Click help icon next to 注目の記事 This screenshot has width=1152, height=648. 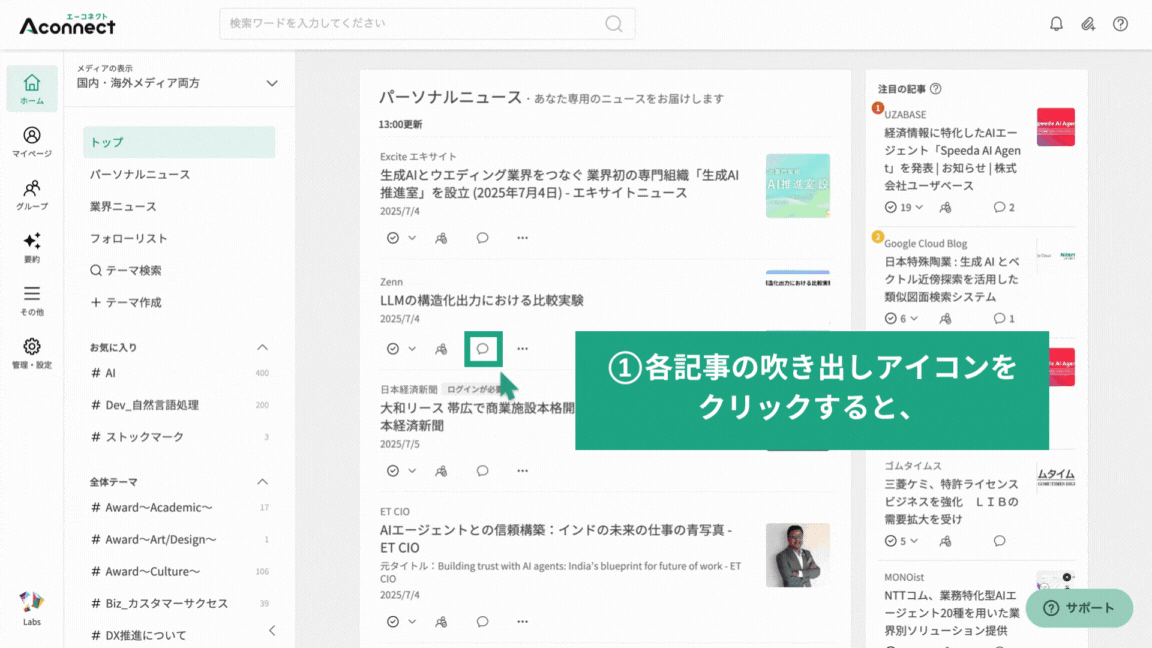[935, 89]
